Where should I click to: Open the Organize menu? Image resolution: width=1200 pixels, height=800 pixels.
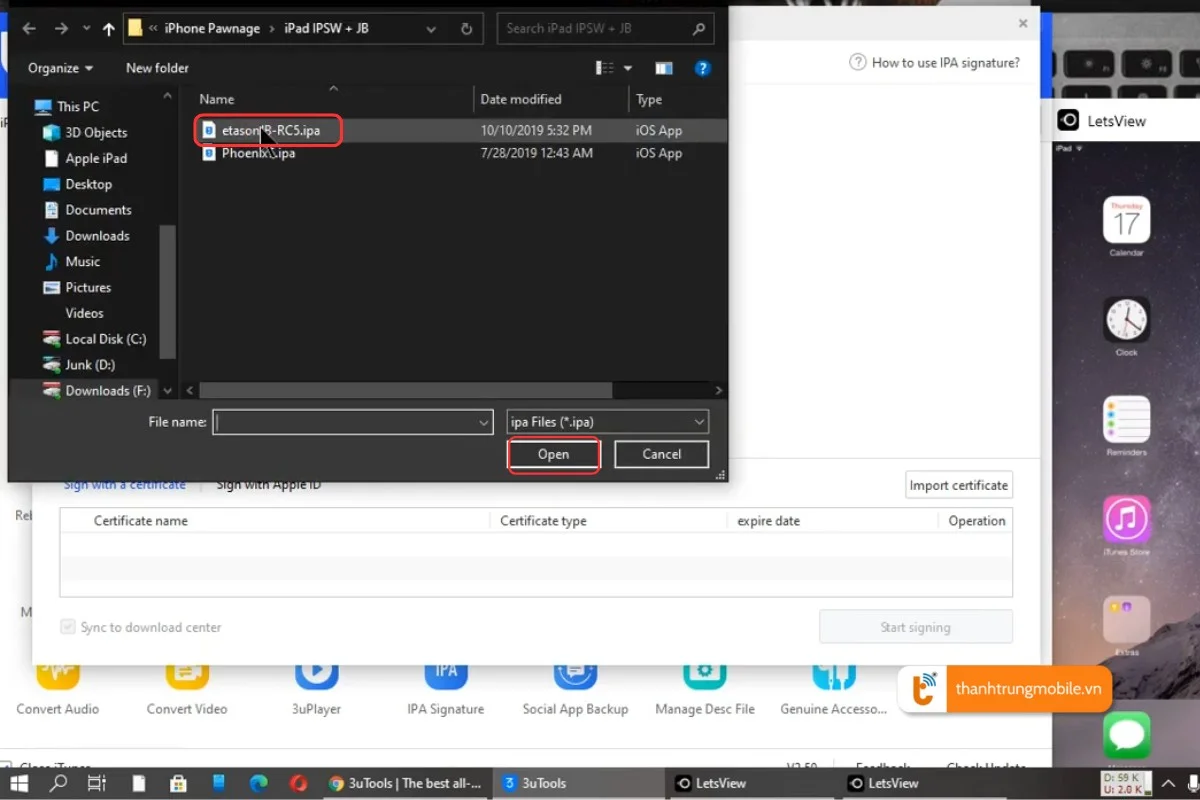pos(60,68)
